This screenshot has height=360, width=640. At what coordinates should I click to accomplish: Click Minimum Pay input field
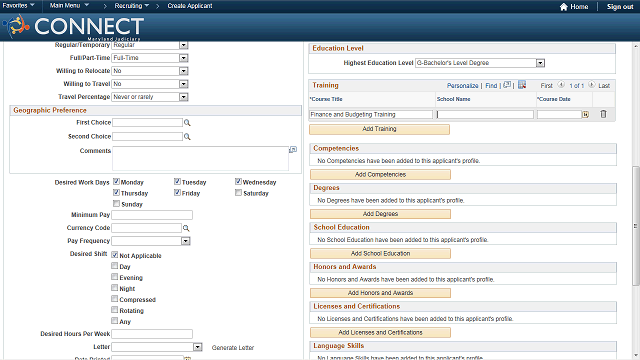coord(152,215)
